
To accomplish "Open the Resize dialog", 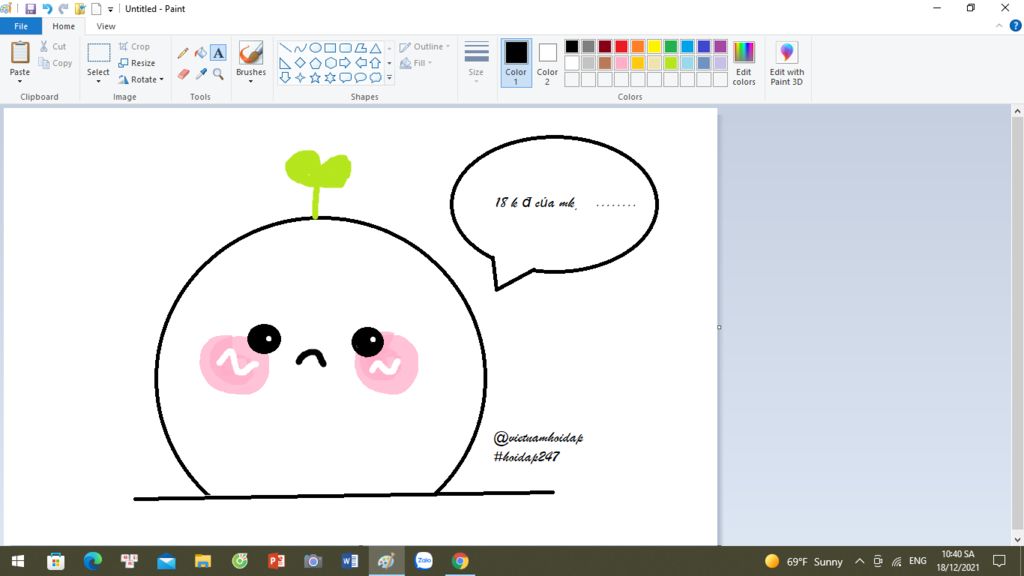I will coord(137,63).
